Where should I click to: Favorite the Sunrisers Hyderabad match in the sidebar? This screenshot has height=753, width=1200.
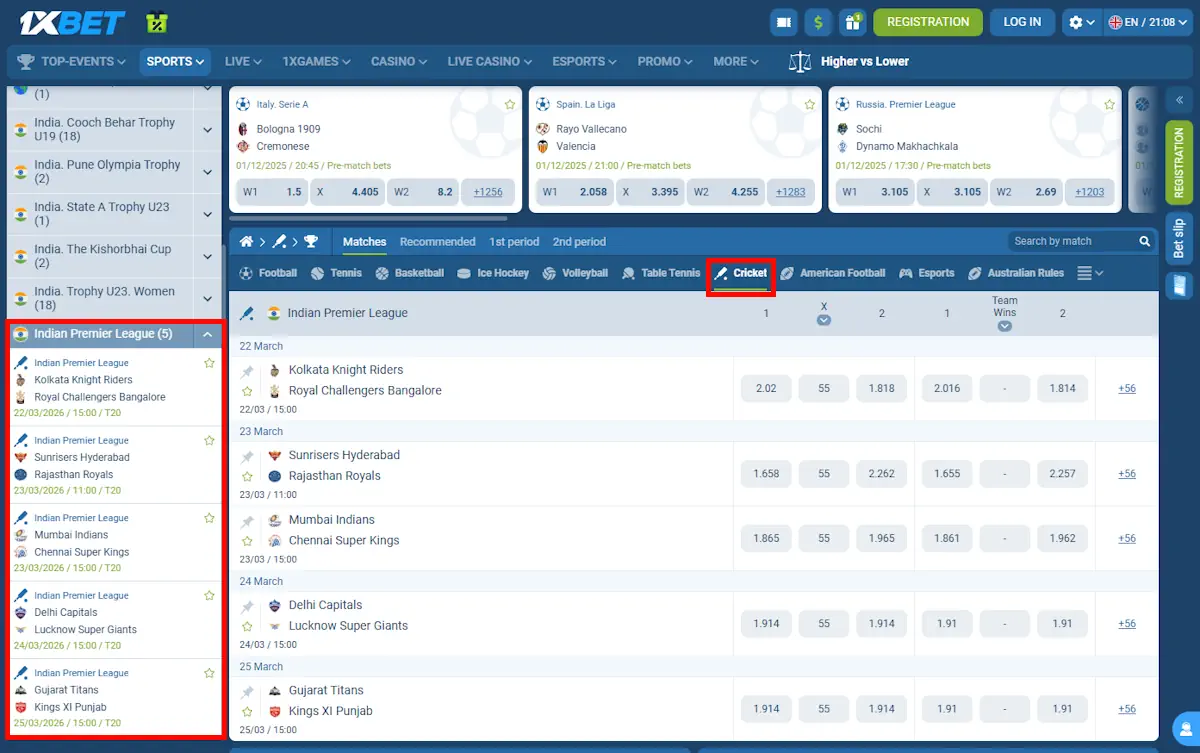pos(209,440)
